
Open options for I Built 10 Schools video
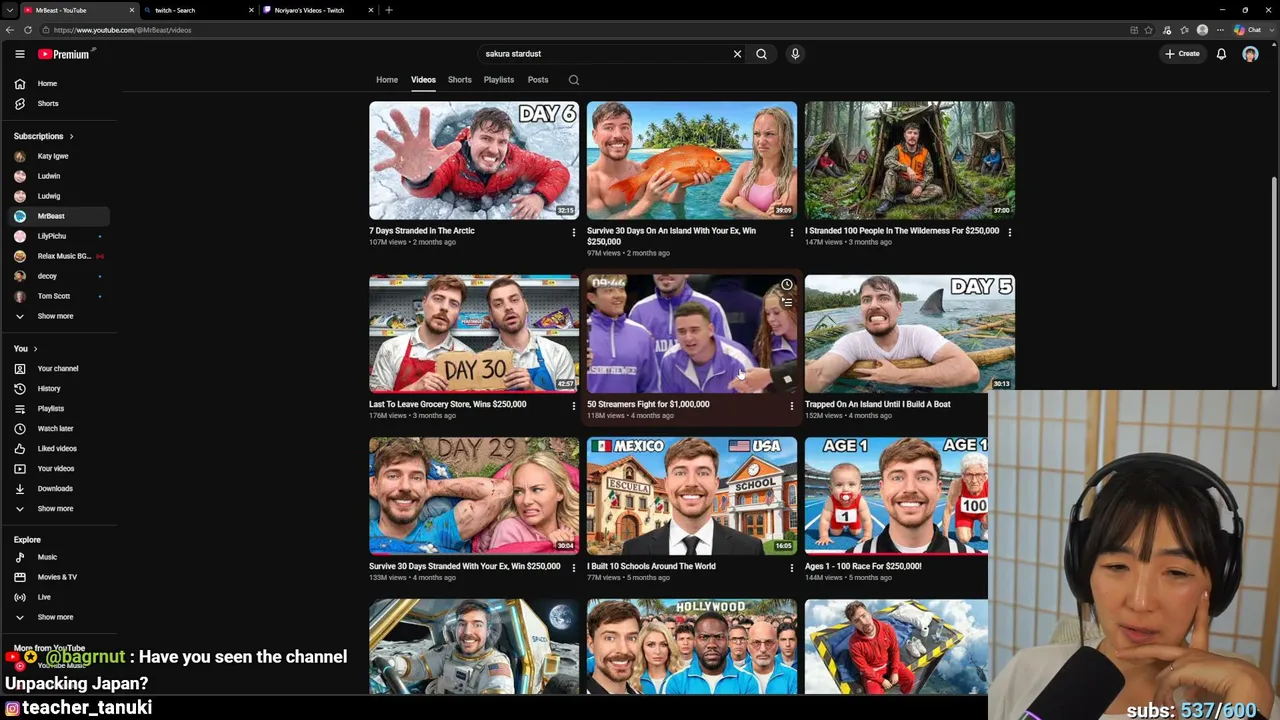[x=791, y=568]
